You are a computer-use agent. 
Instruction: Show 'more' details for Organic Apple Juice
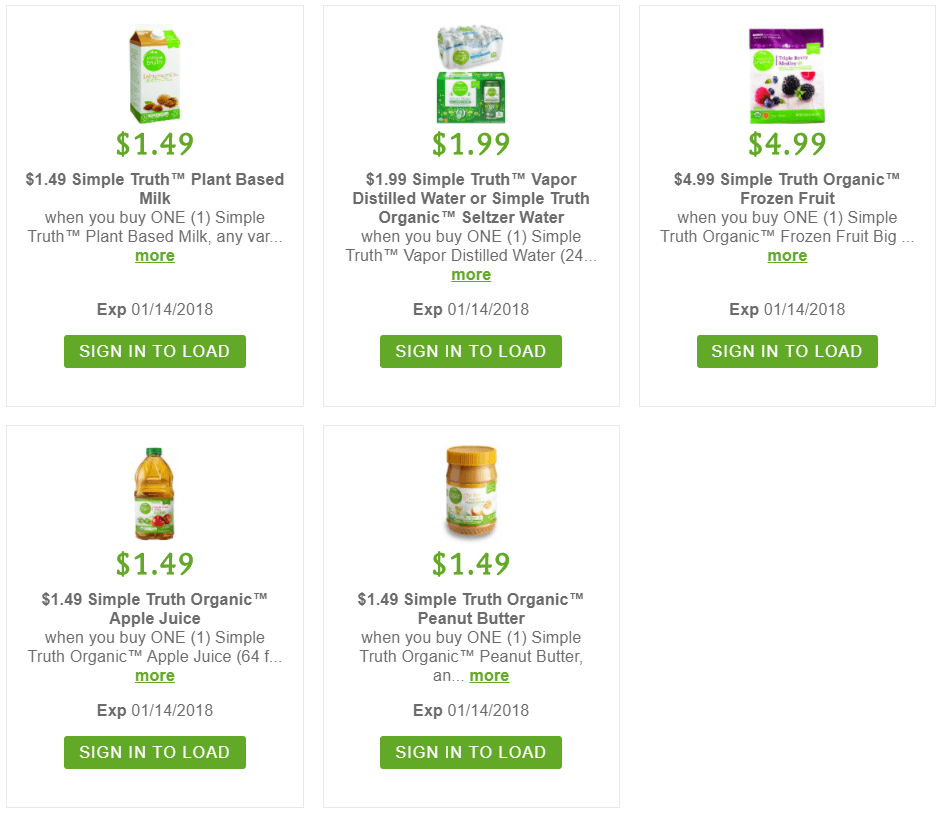pos(155,676)
